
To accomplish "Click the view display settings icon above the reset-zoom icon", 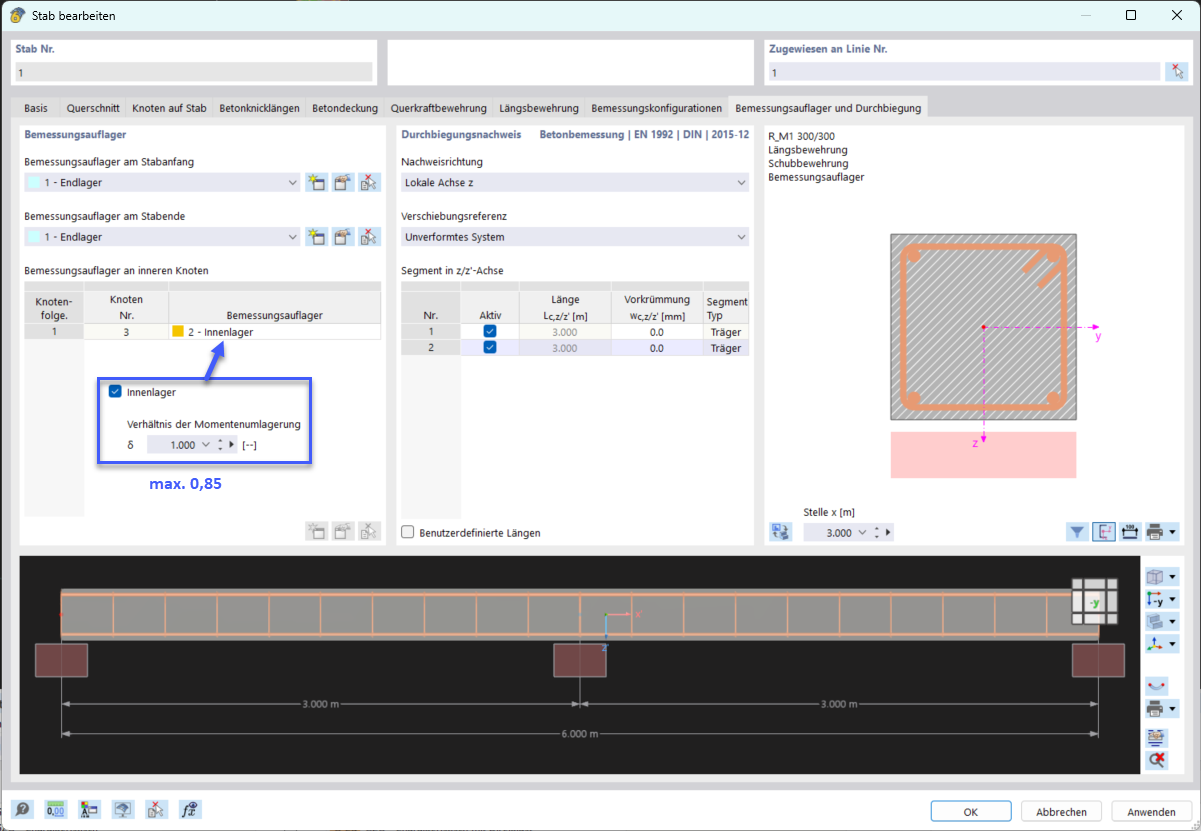I will [1157, 737].
